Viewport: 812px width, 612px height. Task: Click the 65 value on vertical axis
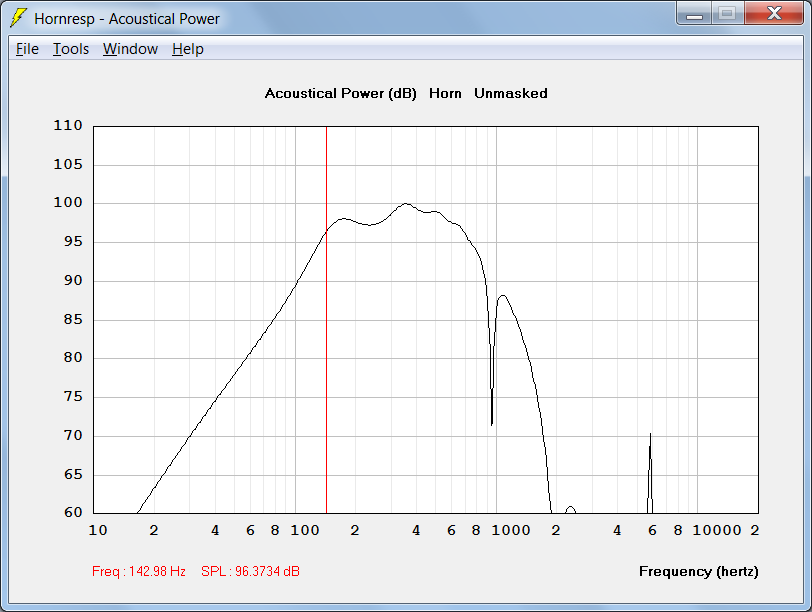click(x=73, y=474)
